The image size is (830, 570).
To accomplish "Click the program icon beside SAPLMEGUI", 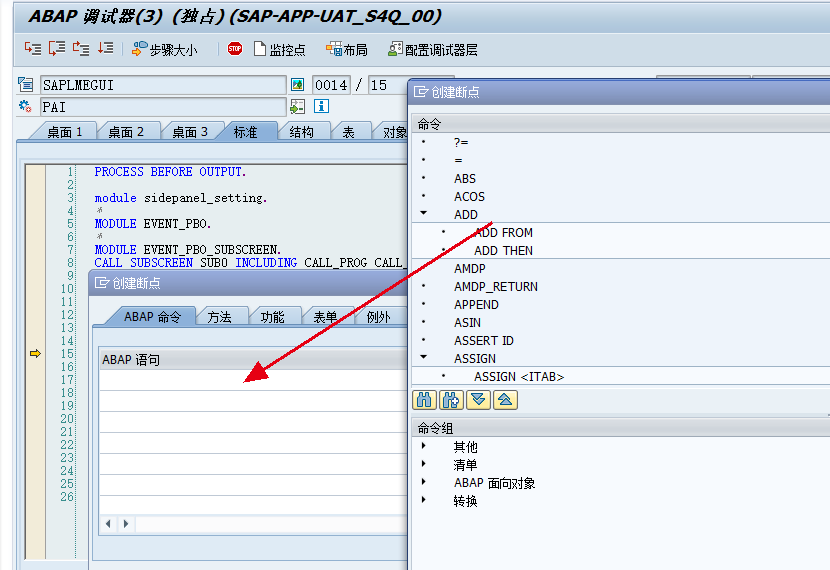I will 25,84.
